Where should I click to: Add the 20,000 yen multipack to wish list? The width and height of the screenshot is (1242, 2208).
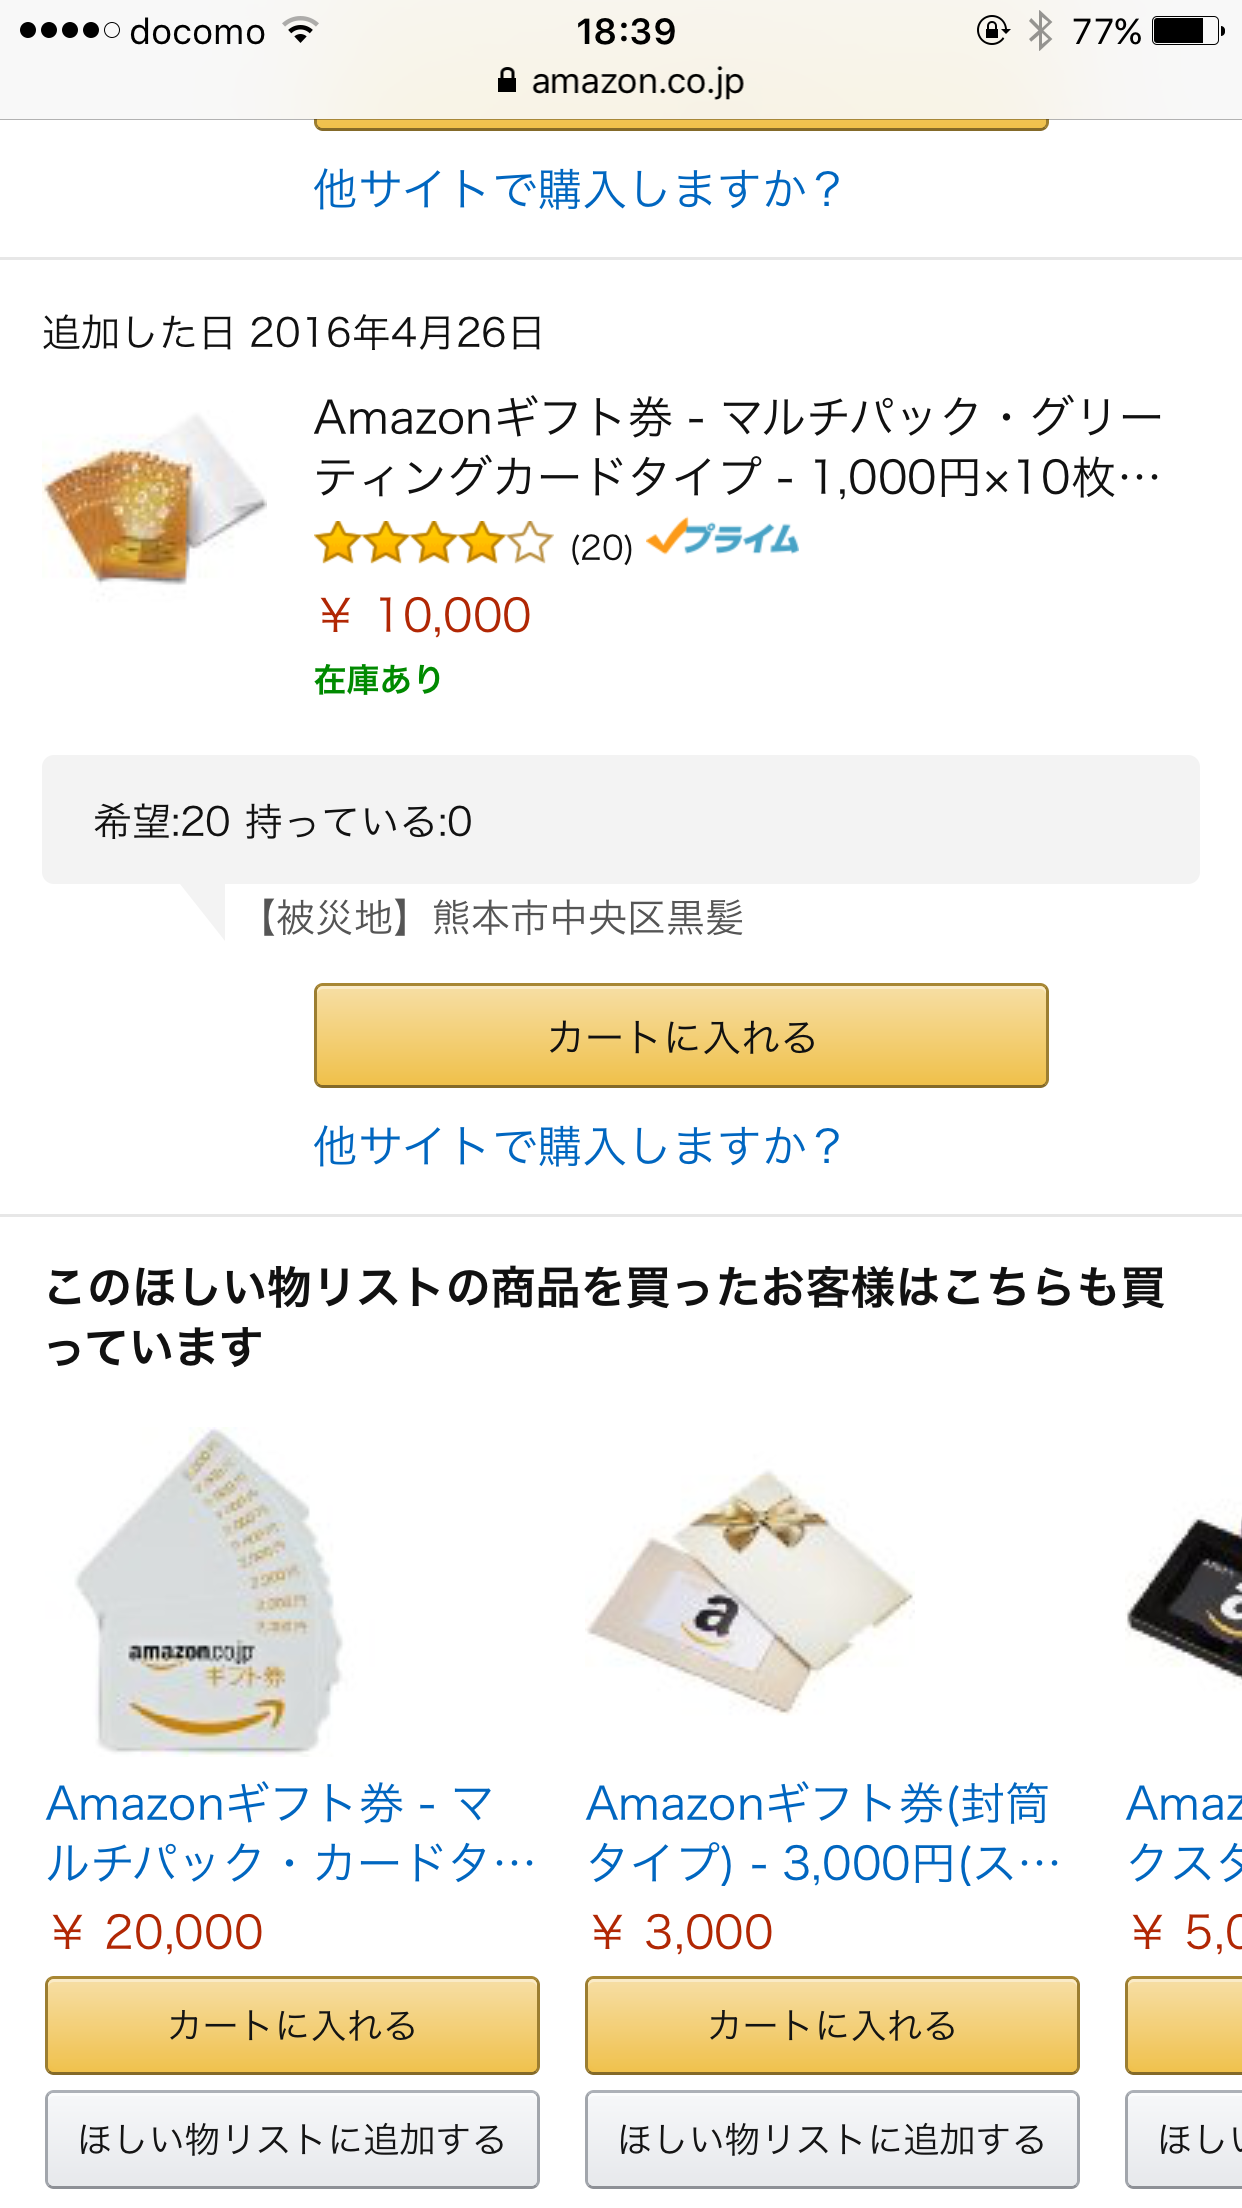pyautogui.click(x=292, y=2139)
